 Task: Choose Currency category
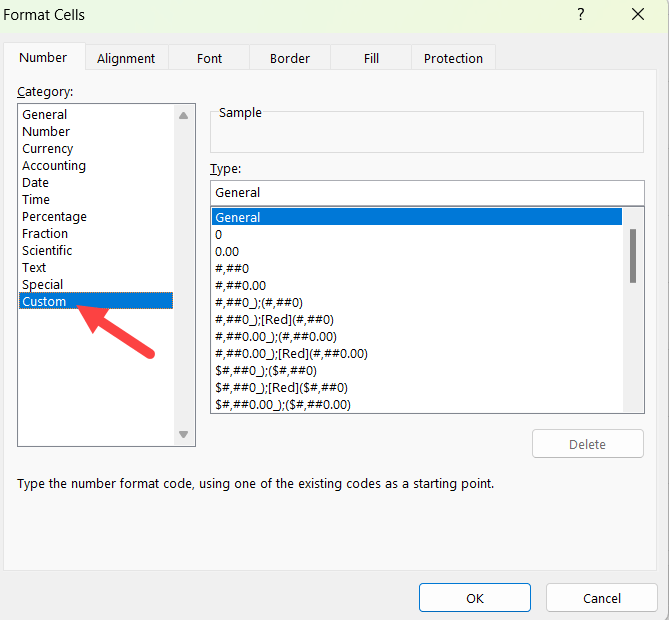(96, 148)
